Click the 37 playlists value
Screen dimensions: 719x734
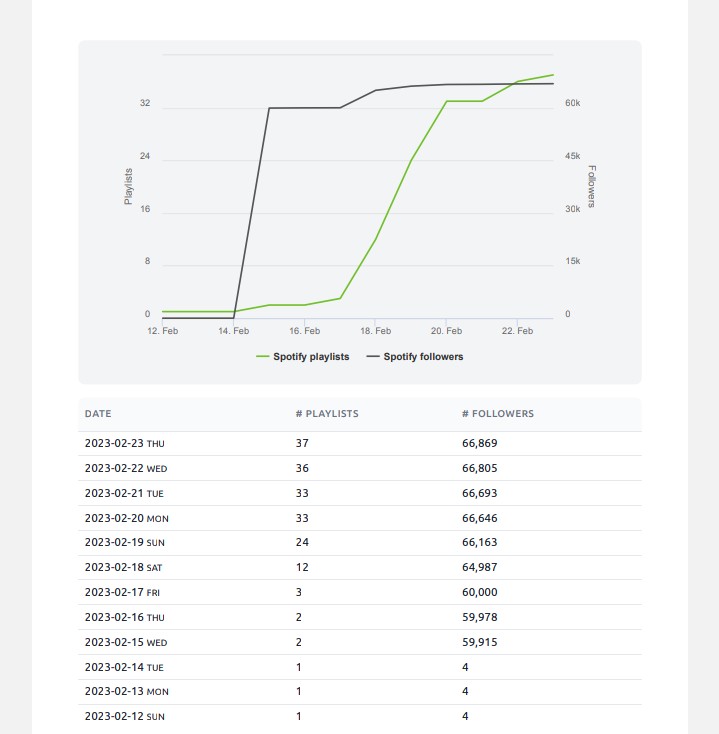point(302,443)
